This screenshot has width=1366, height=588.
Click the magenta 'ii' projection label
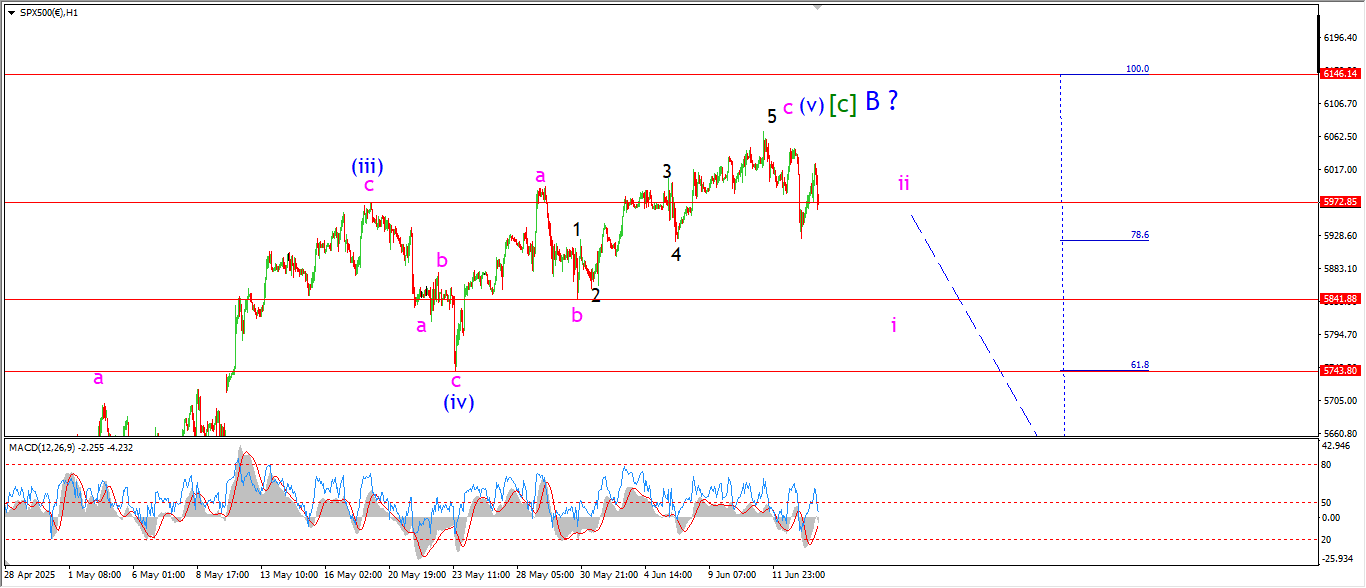coord(903,183)
